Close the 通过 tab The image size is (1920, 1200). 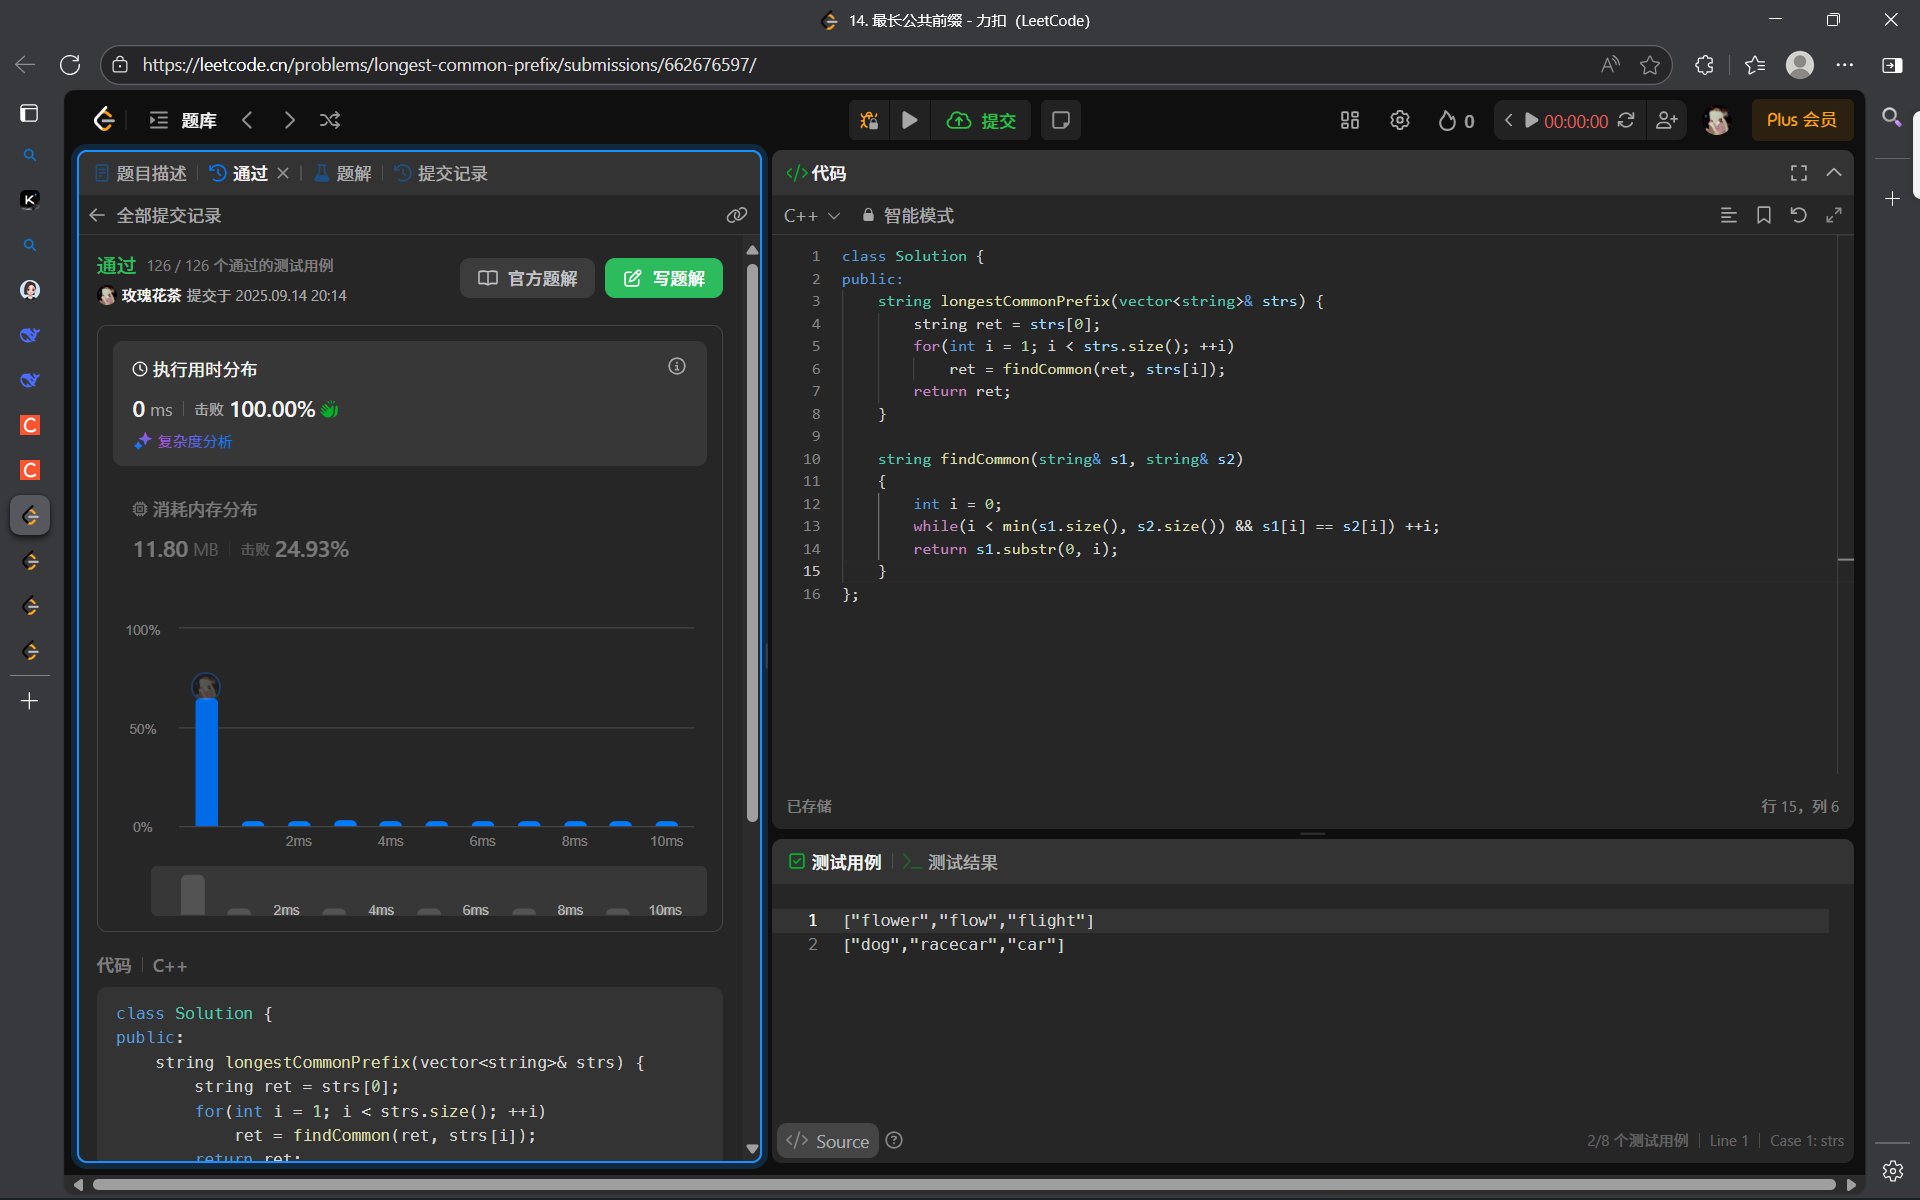click(x=283, y=173)
